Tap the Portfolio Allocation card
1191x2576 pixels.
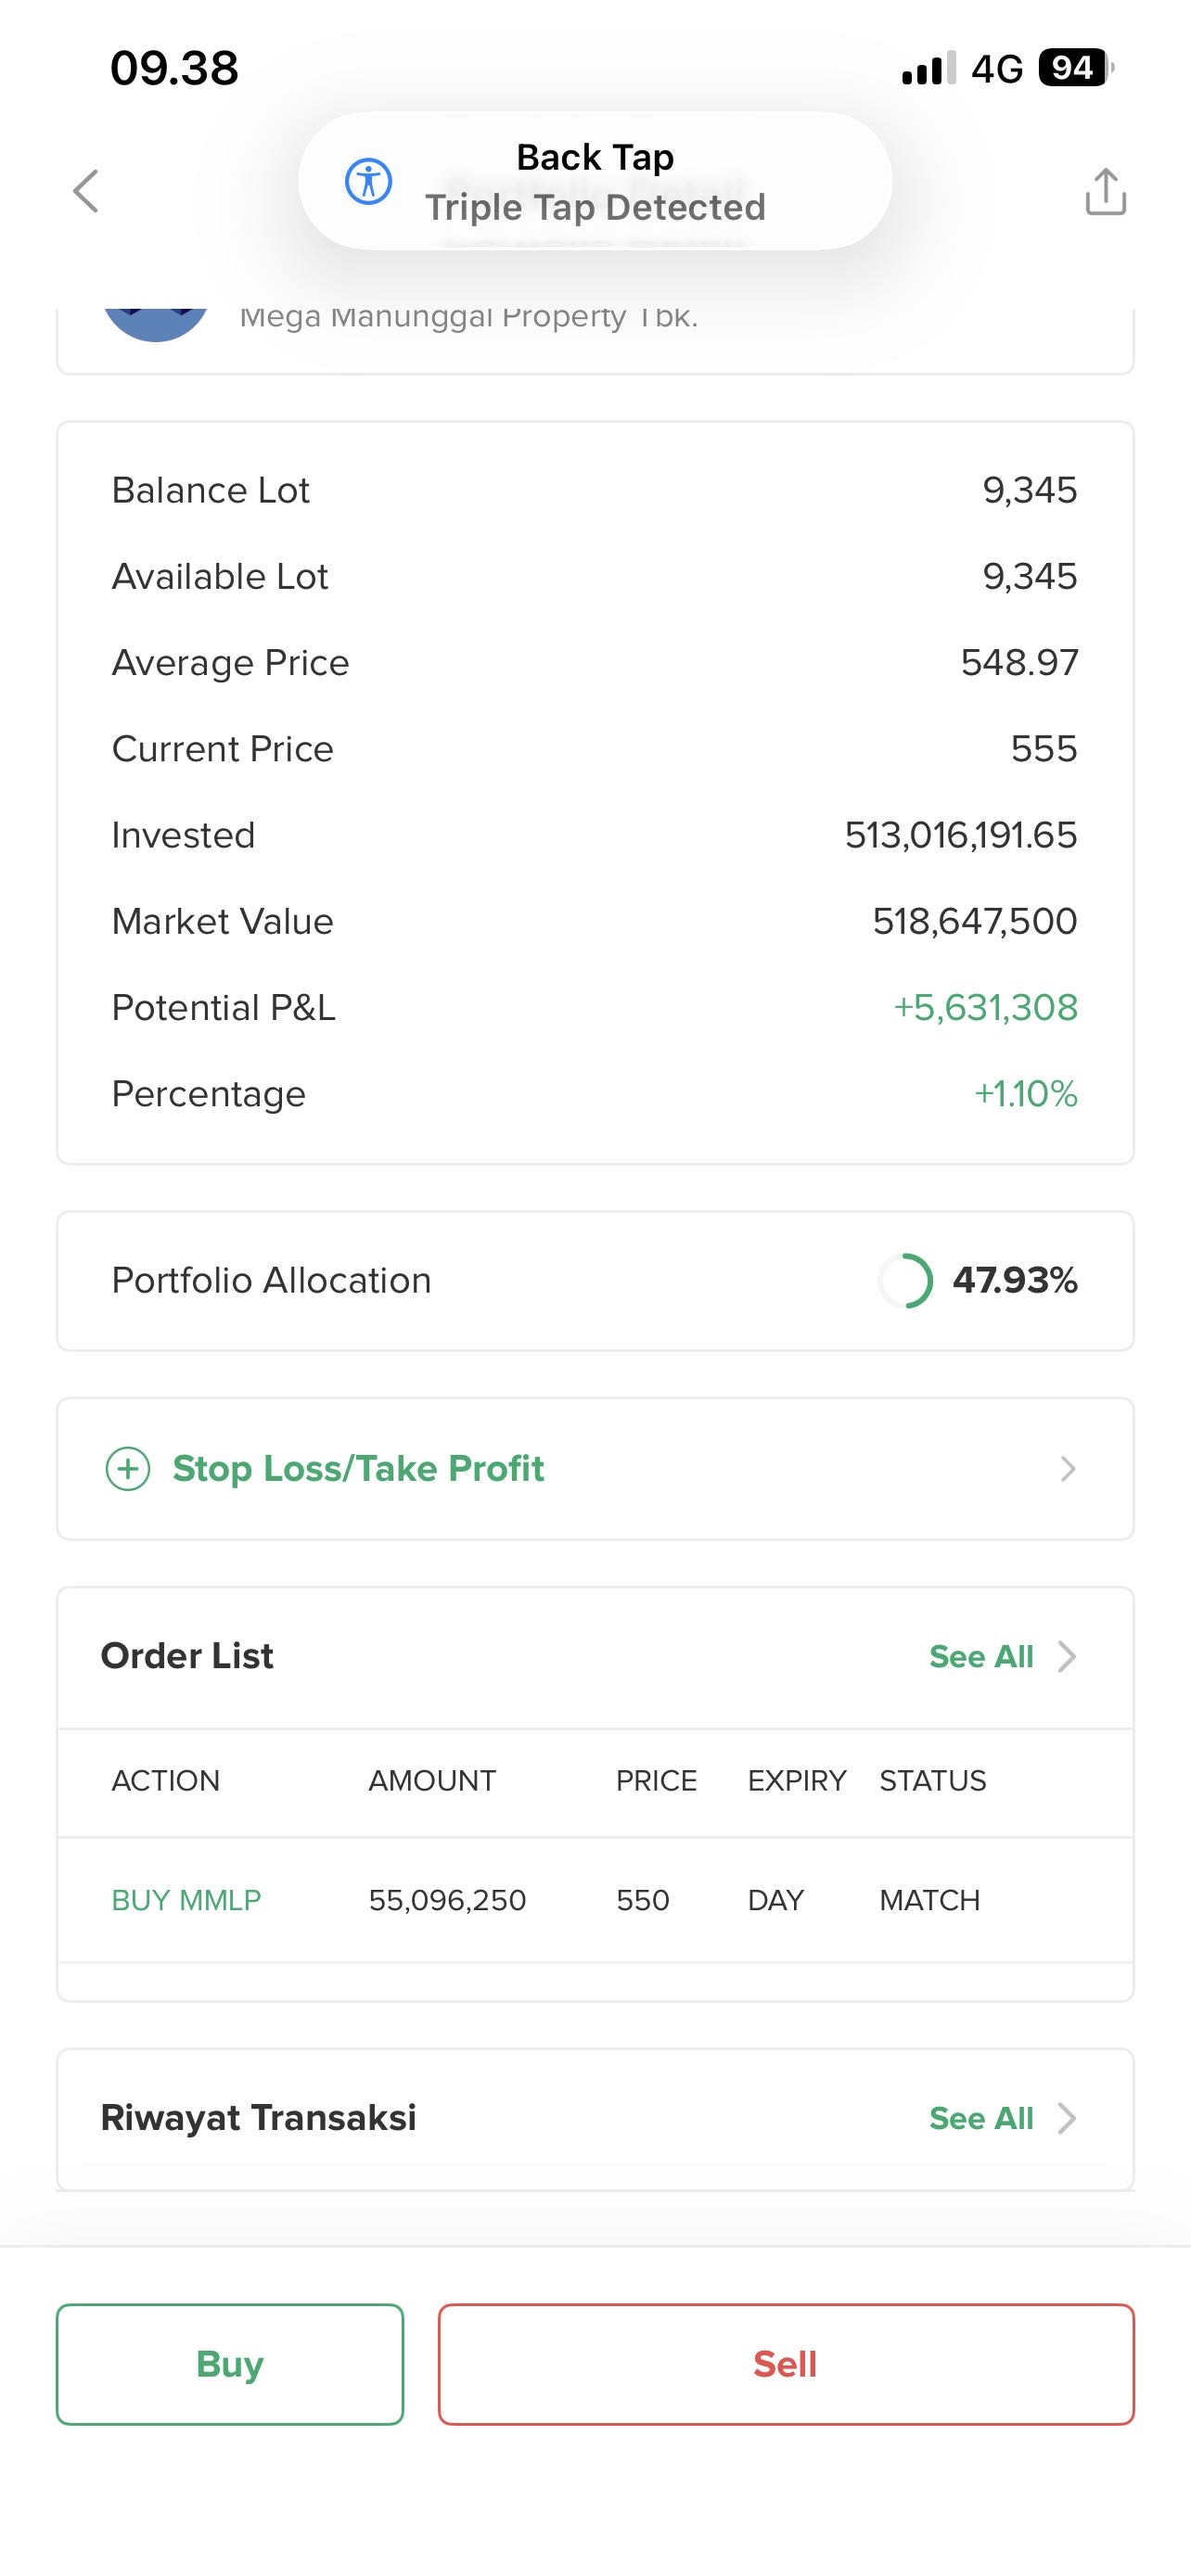(x=595, y=1281)
